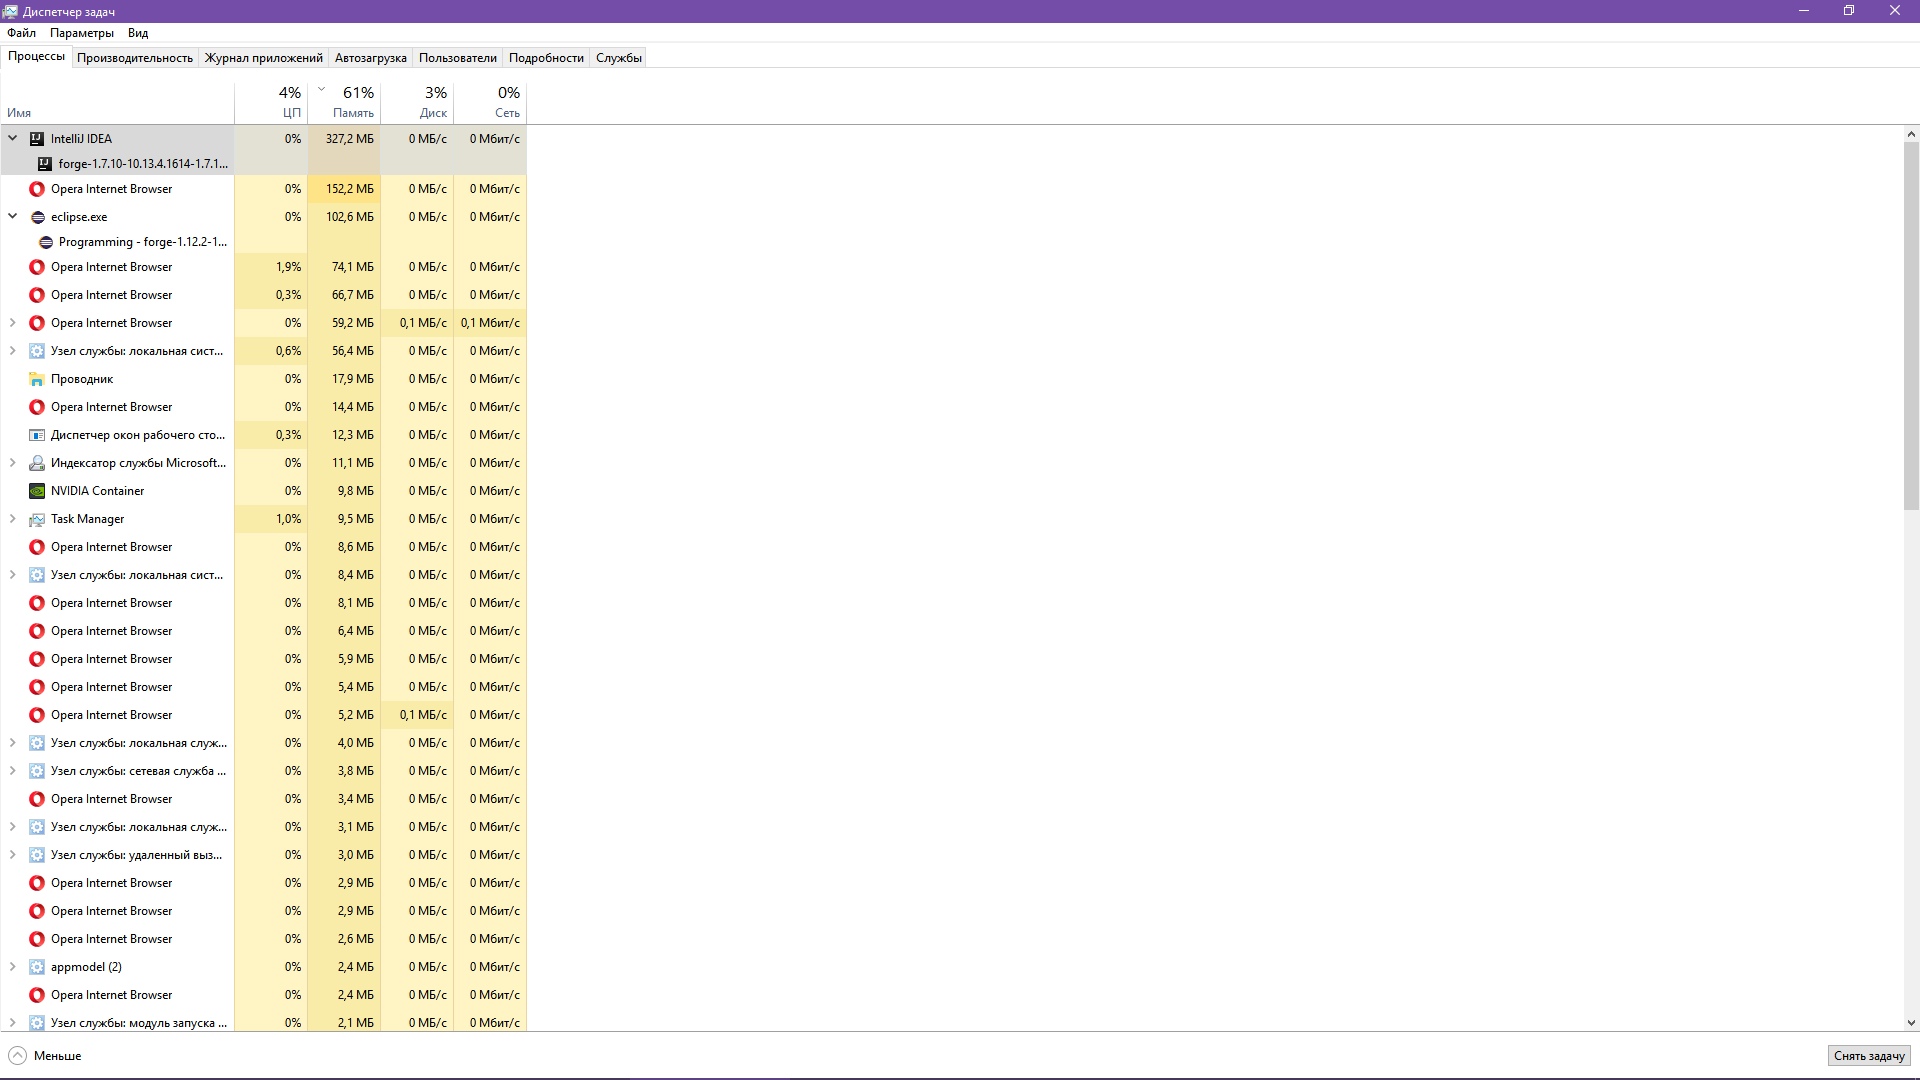Expand the appmodel (2) group
Image resolution: width=1920 pixels, height=1080 pixels.
[13, 967]
